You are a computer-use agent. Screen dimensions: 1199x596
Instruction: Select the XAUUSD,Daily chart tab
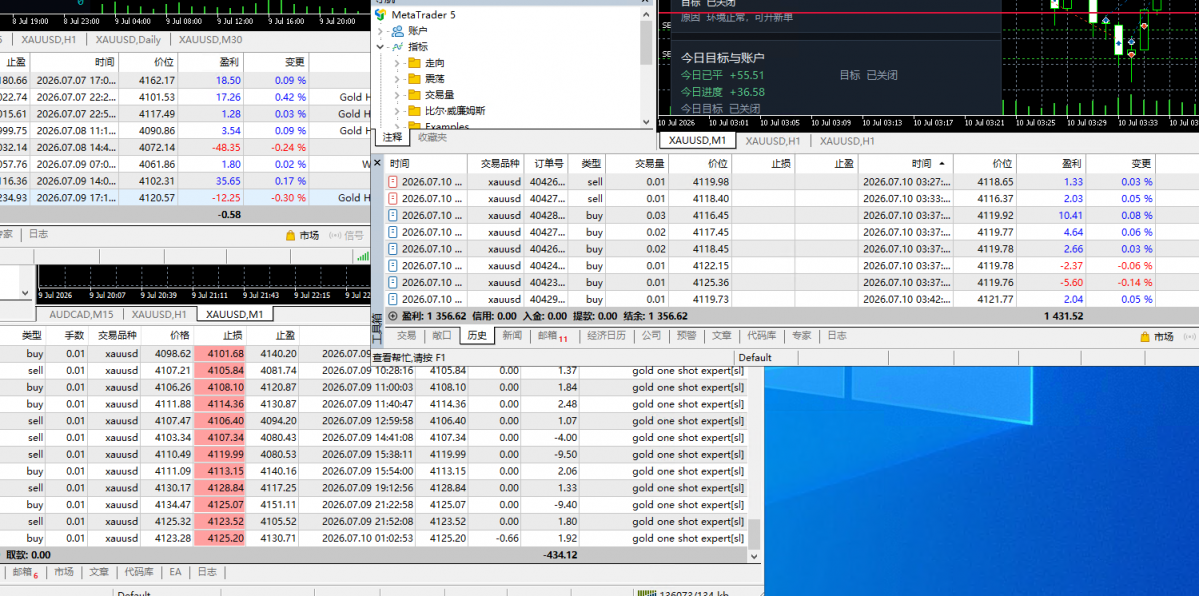pyautogui.click(x=128, y=40)
